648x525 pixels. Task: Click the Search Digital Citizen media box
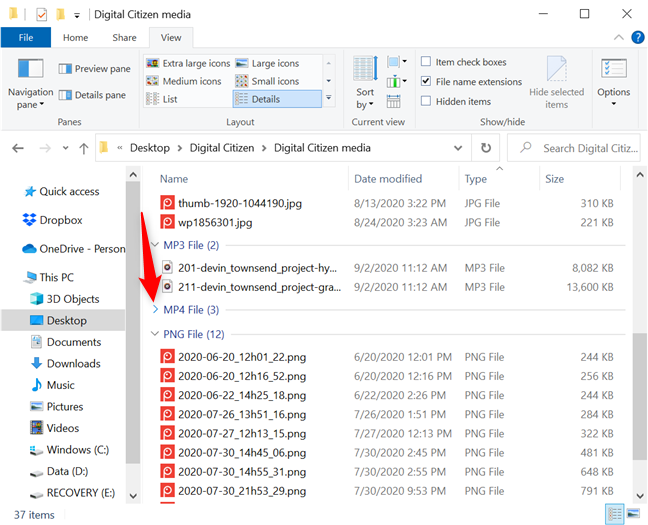574,148
